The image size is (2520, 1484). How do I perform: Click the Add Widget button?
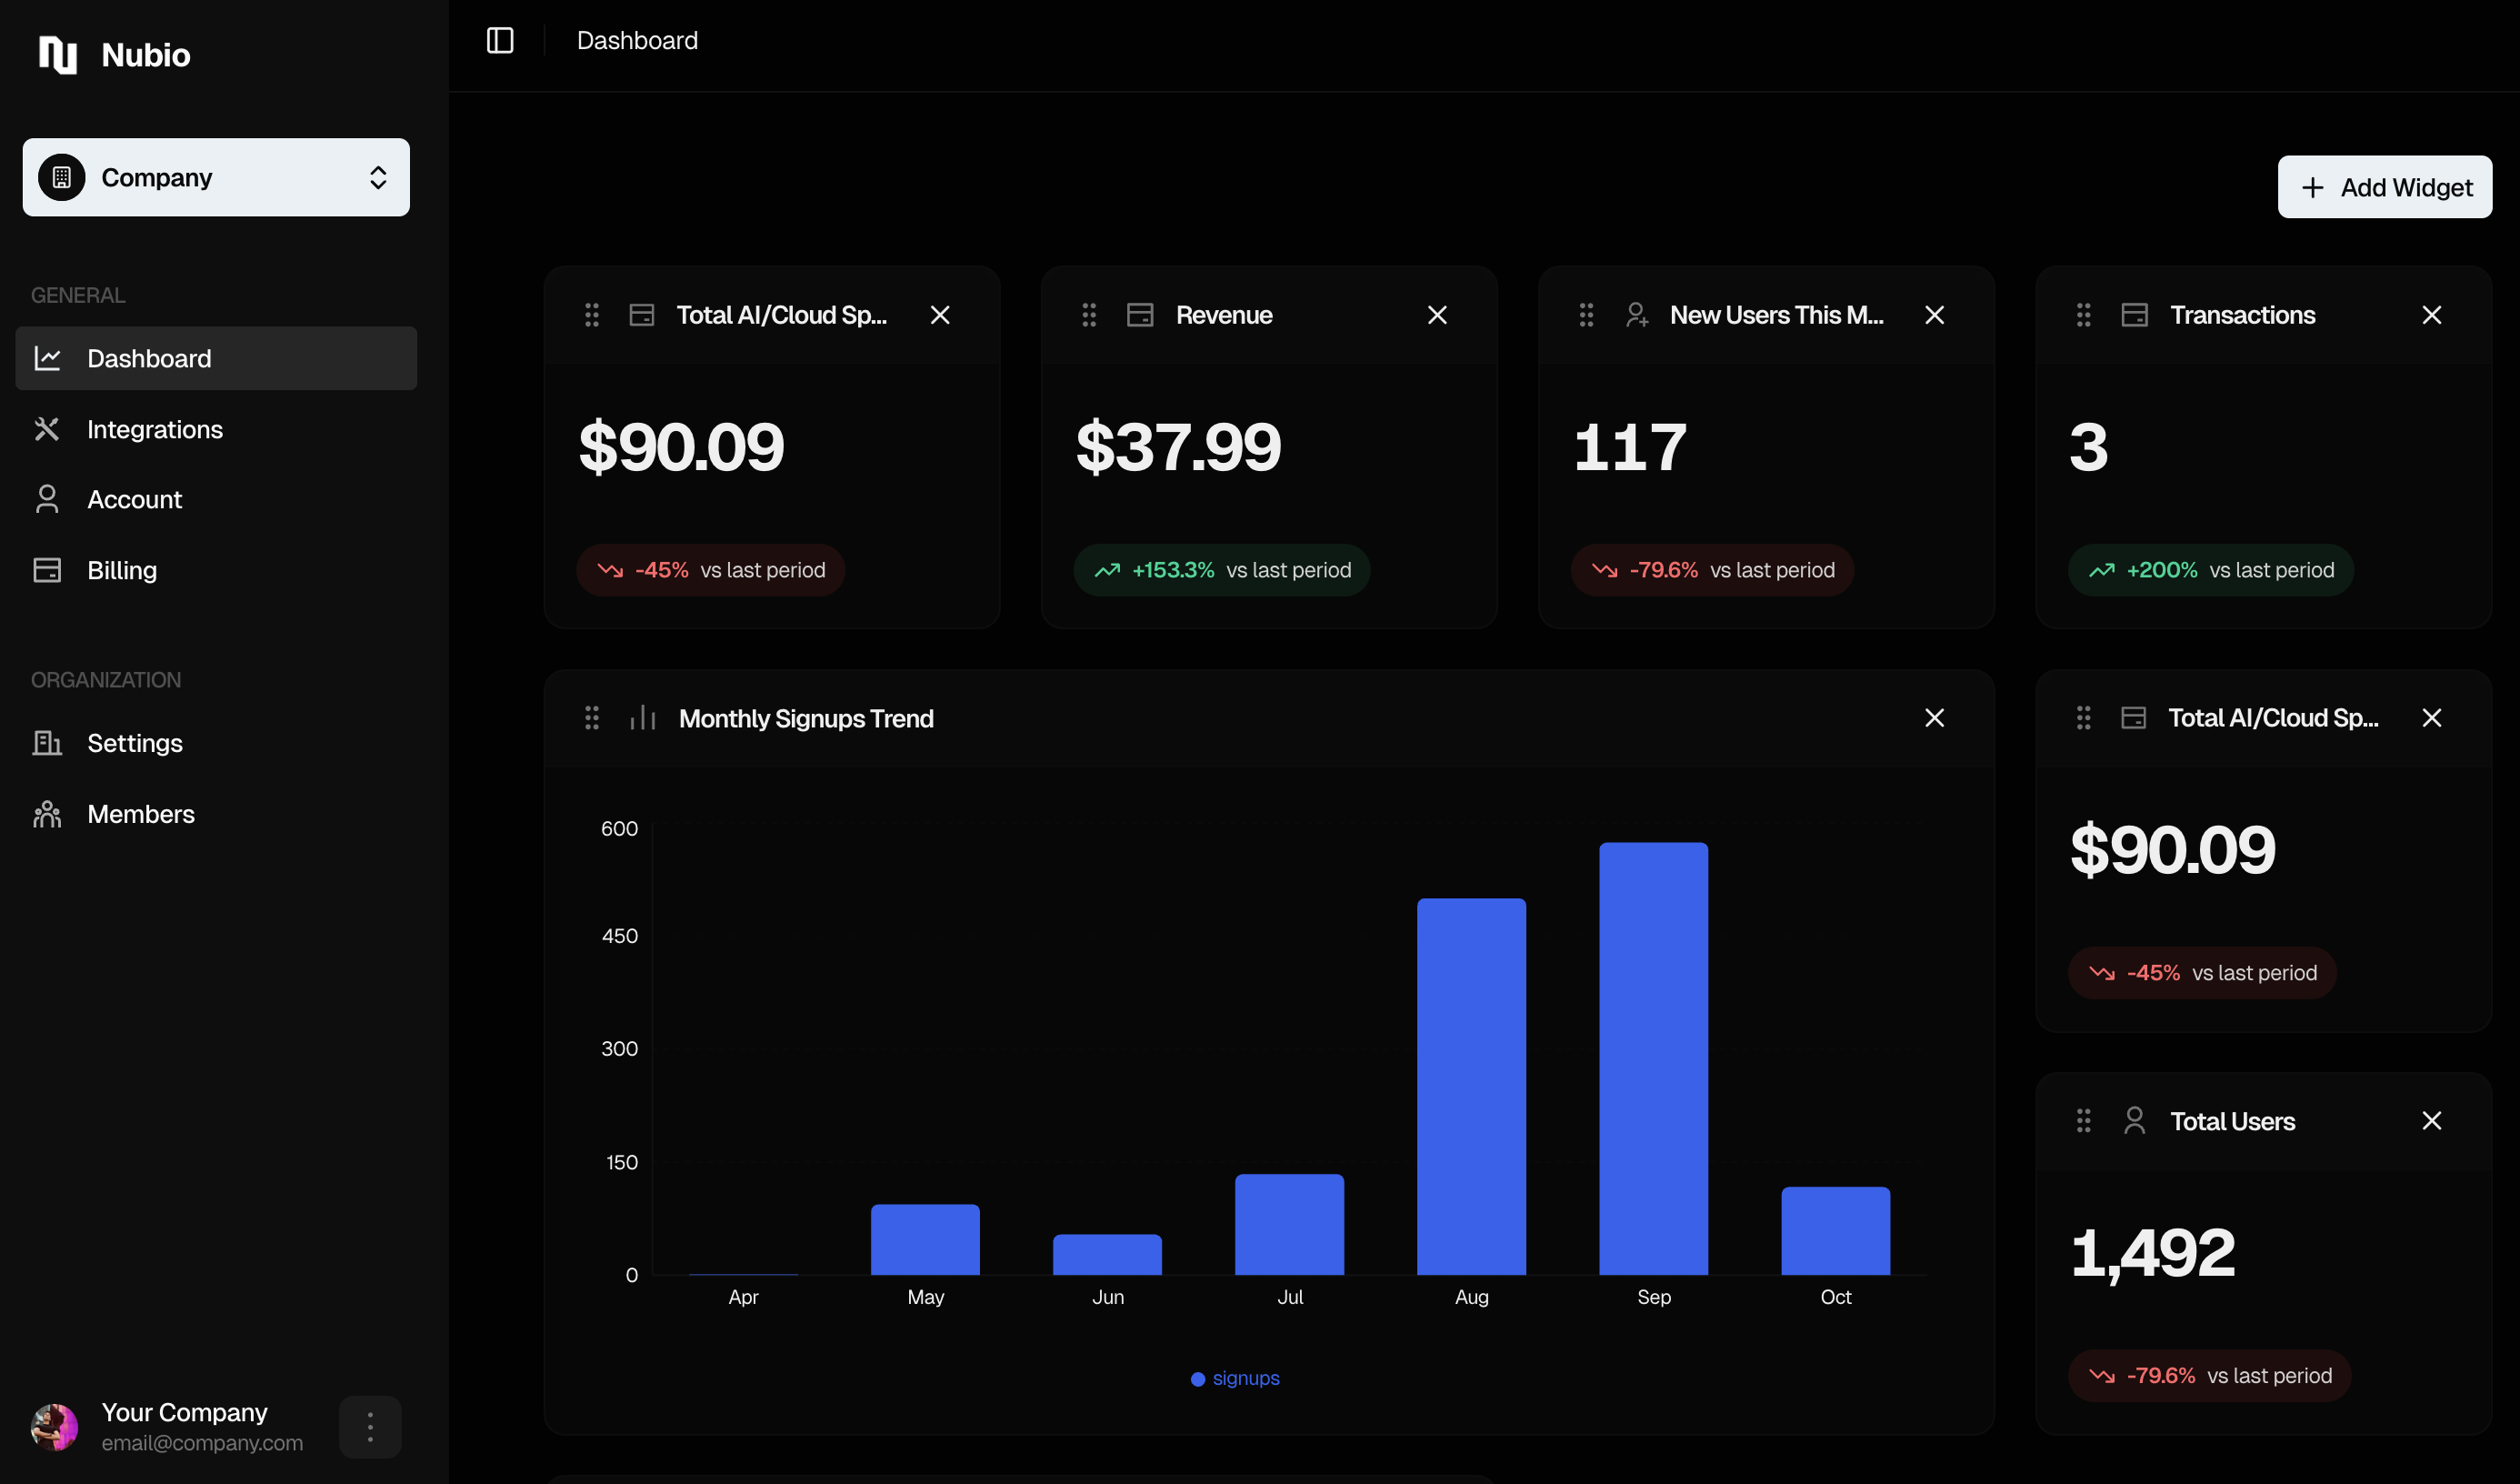[x=2384, y=187]
